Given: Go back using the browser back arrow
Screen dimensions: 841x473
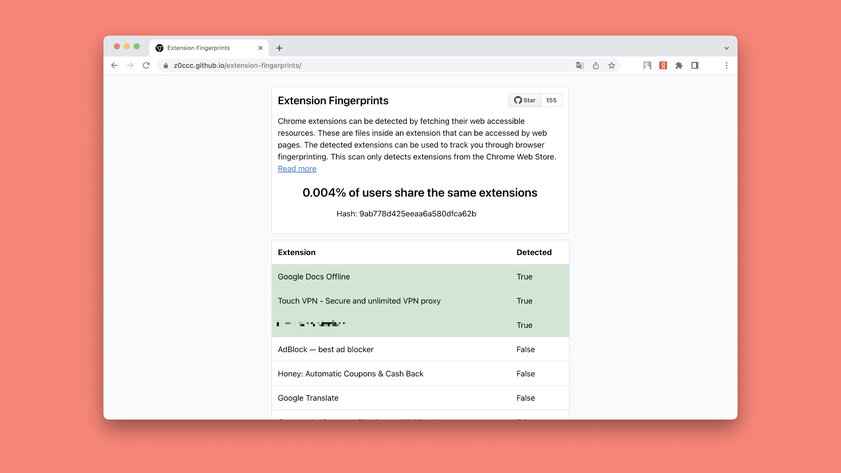Looking at the screenshot, I should [114, 65].
